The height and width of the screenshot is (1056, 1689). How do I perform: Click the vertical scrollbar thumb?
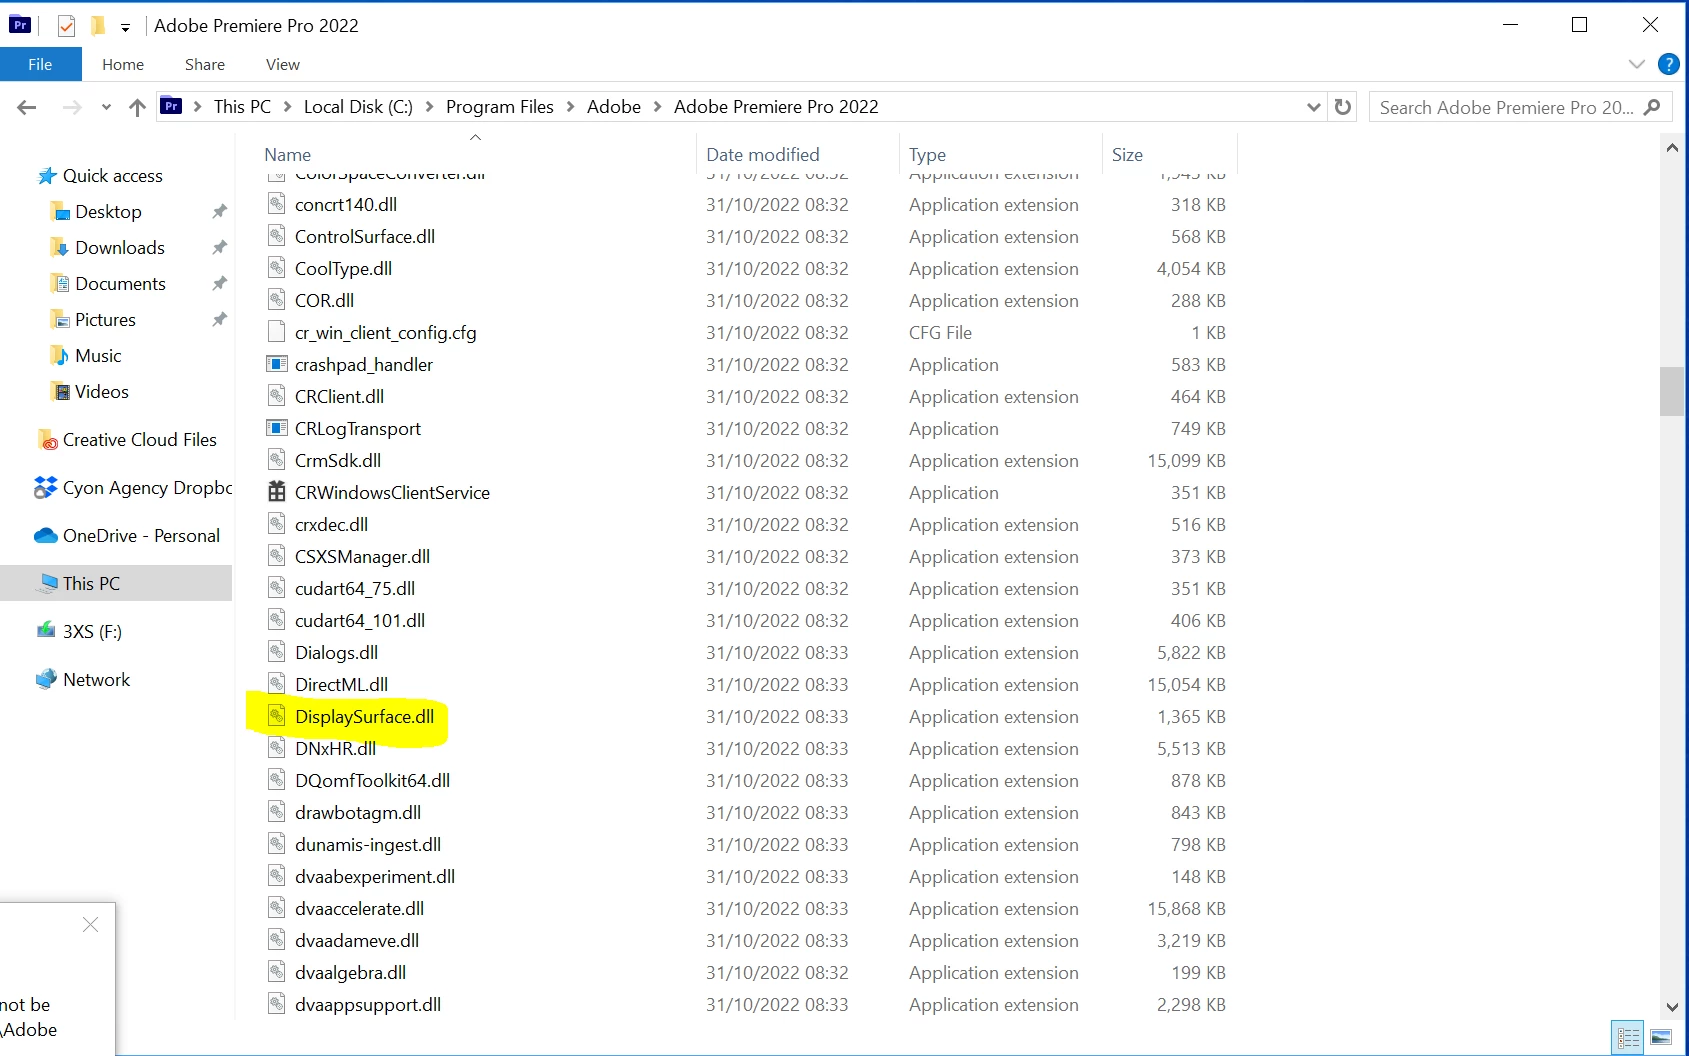1671,391
